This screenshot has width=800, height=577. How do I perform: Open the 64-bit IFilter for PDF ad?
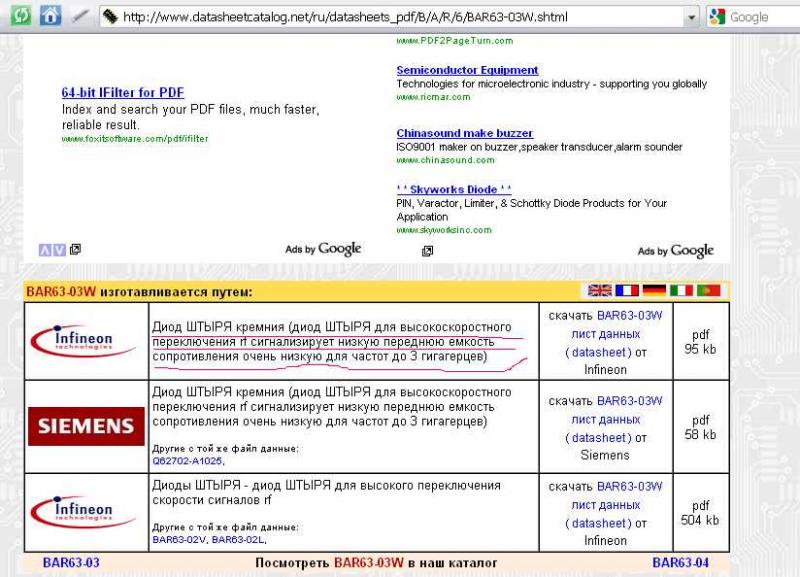point(122,92)
